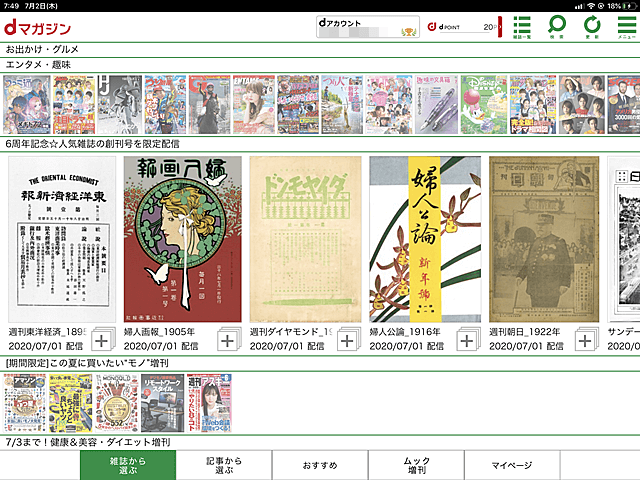This screenshot has width=640, height=480.
Task: Open the Disney magazine with Daisy Duck
Action: pyautogui.click(x=484, y=104)
